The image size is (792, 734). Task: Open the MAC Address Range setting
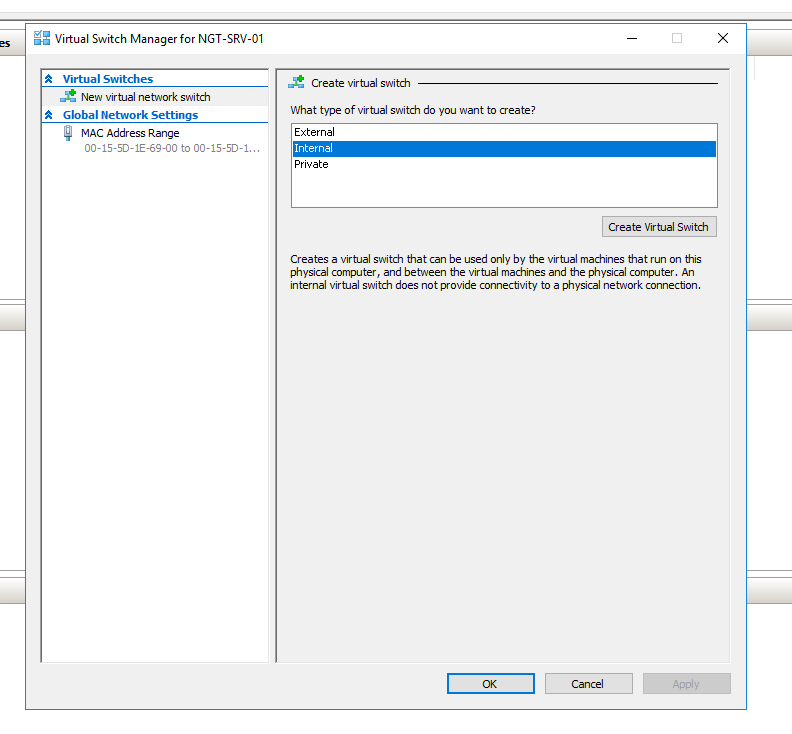[130, 133]
